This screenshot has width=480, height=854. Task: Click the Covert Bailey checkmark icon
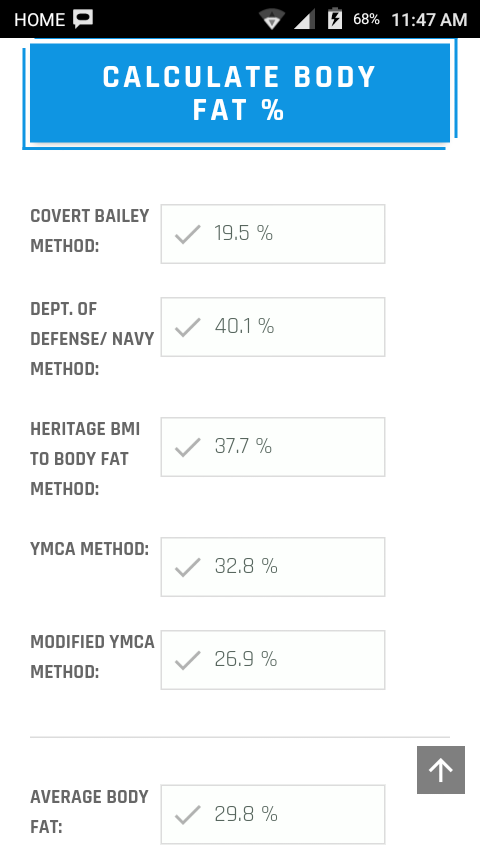[x=188, y=234]
